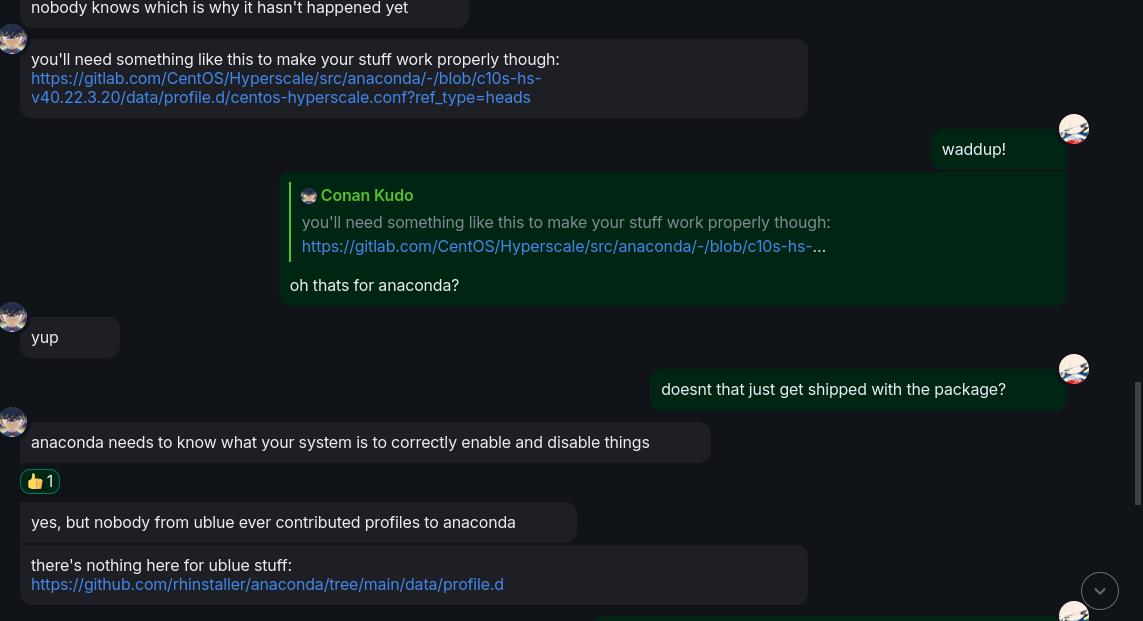Viewport: 1143px width, 621px height.
Task: Select the "nobody knows which is why" message
Action: 220,9
